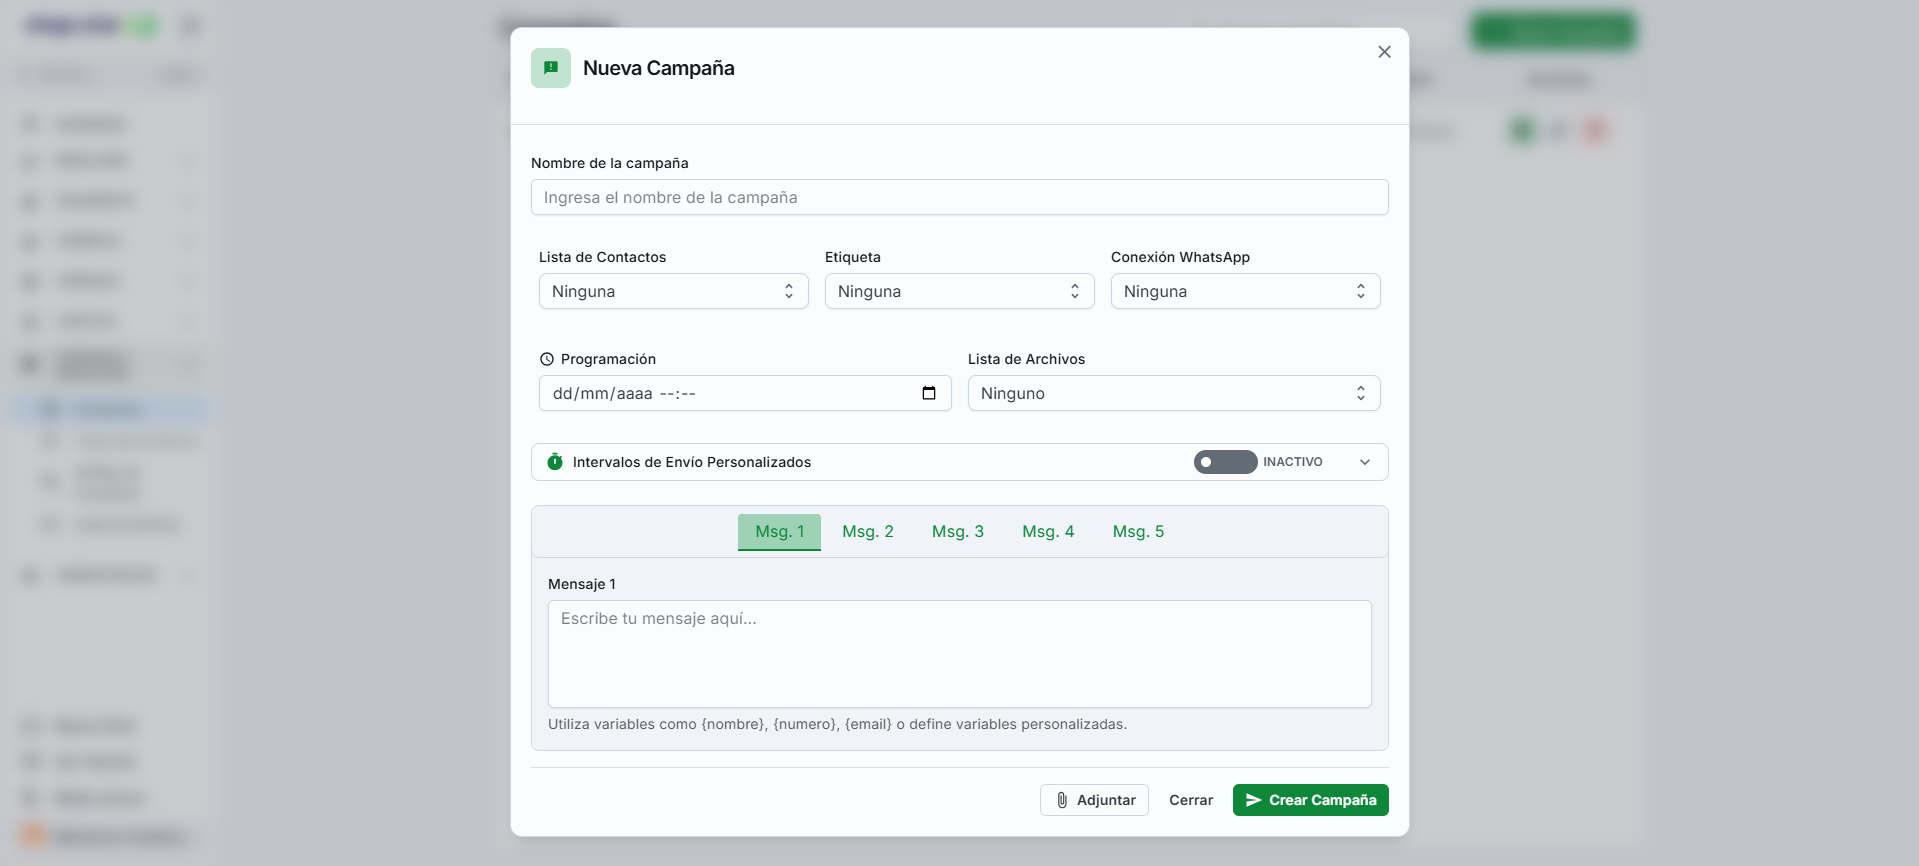Image resolution: width=1919 pixels, height=866 pixels.
Task: Open the Lista de Contactos dropdown
Action: (673, 291)
